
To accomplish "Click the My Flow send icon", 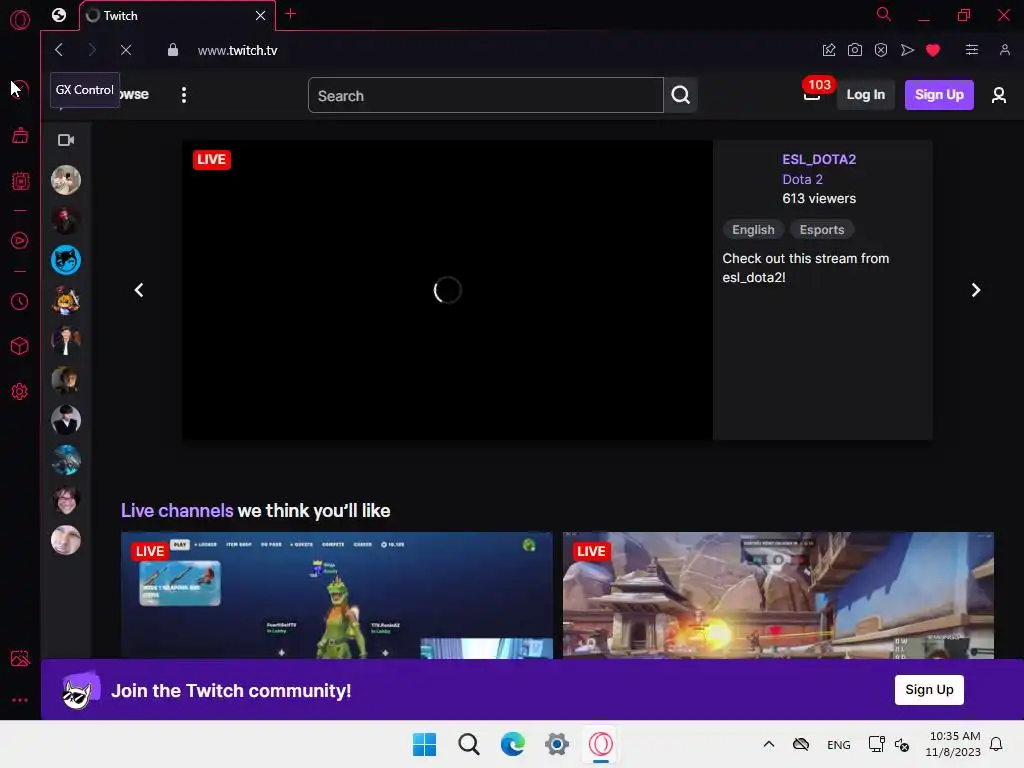I will [907, 50].
